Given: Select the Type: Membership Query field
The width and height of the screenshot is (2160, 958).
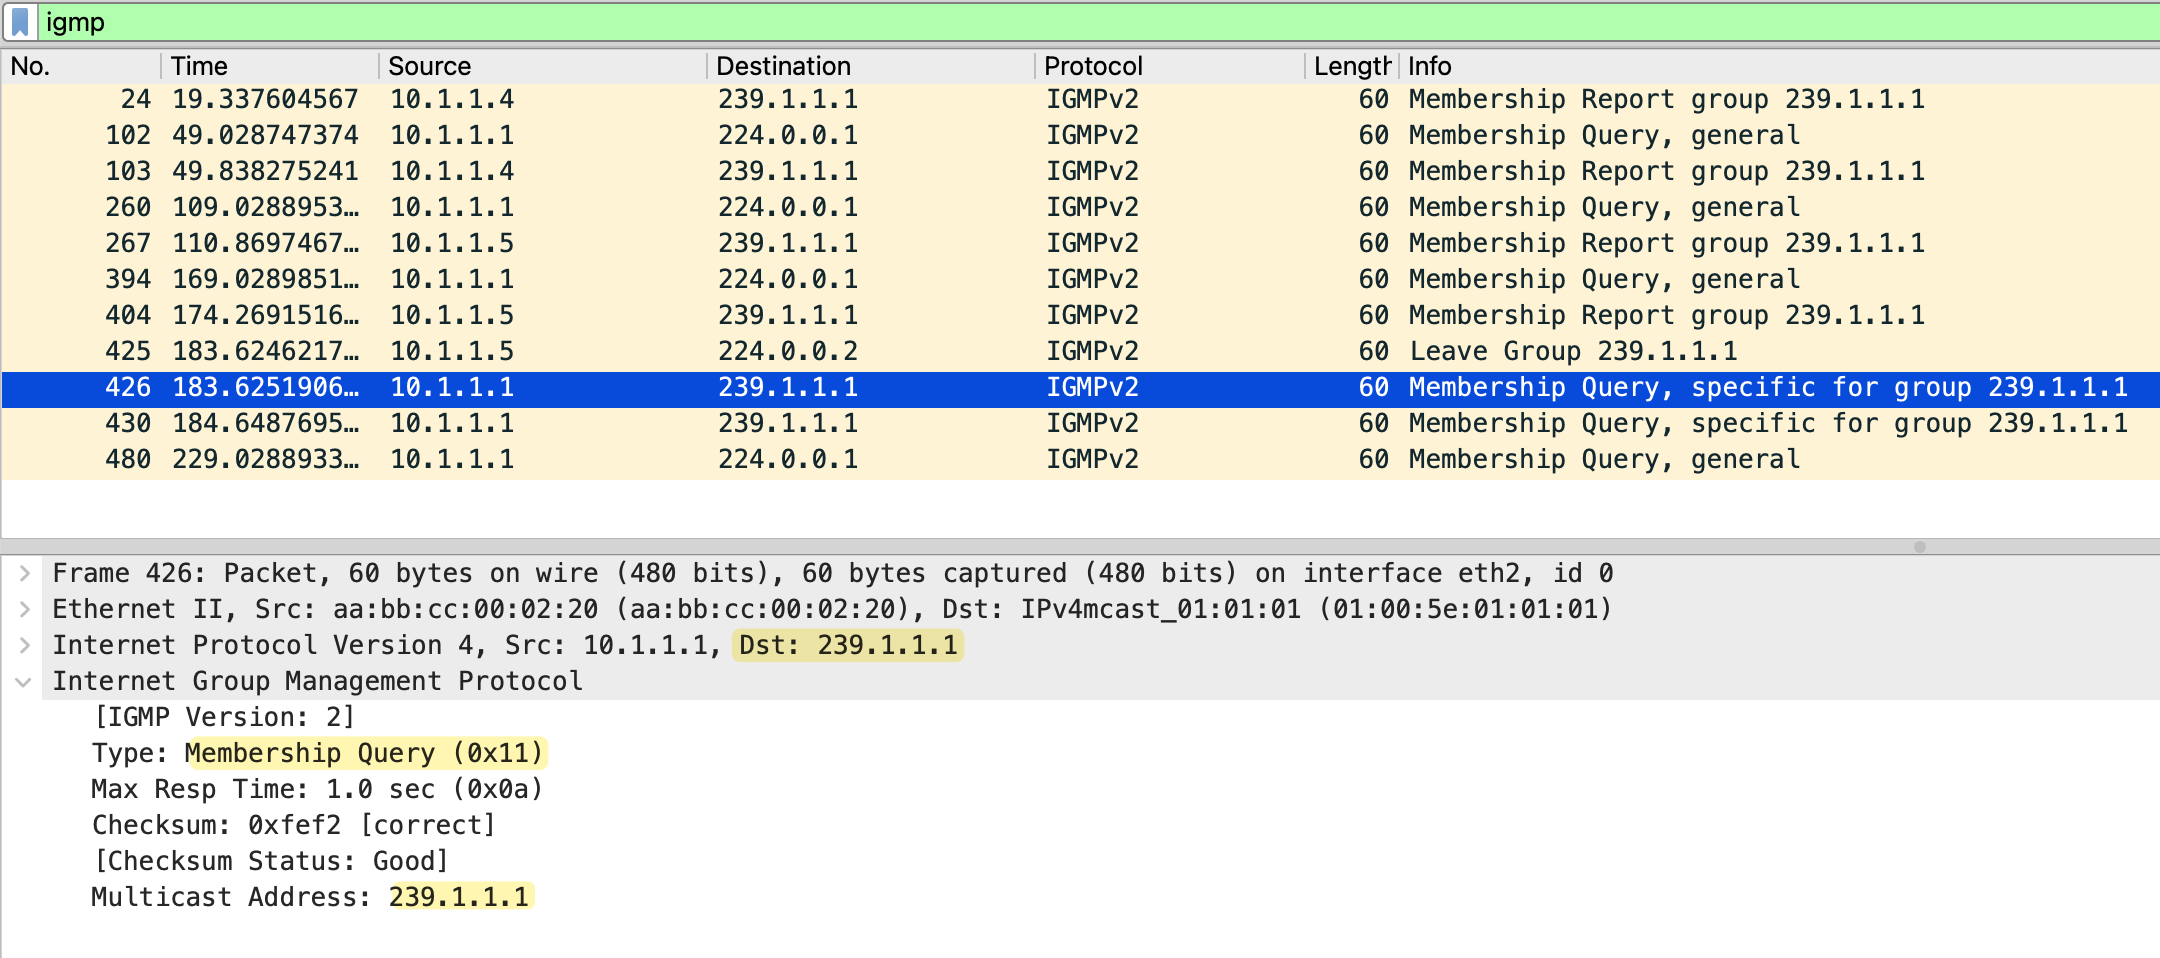Looking at the screenshot, I should click(x=318, y=753).
